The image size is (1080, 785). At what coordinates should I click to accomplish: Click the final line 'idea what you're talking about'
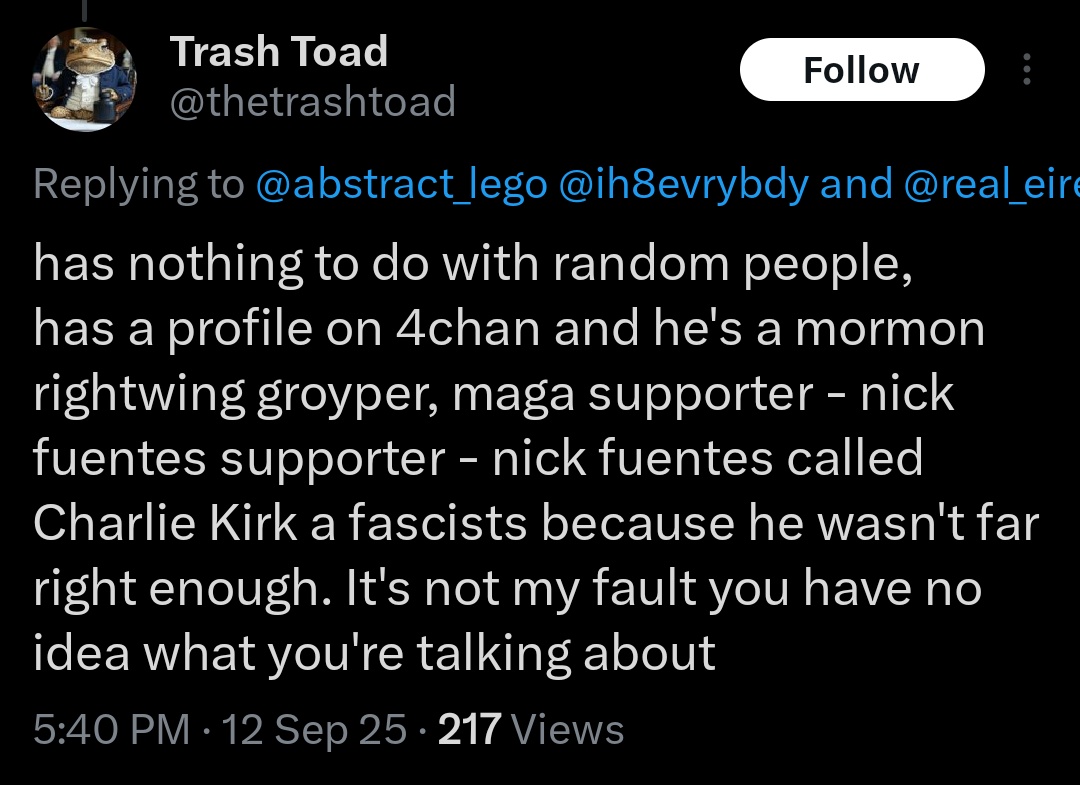[375, 653]
